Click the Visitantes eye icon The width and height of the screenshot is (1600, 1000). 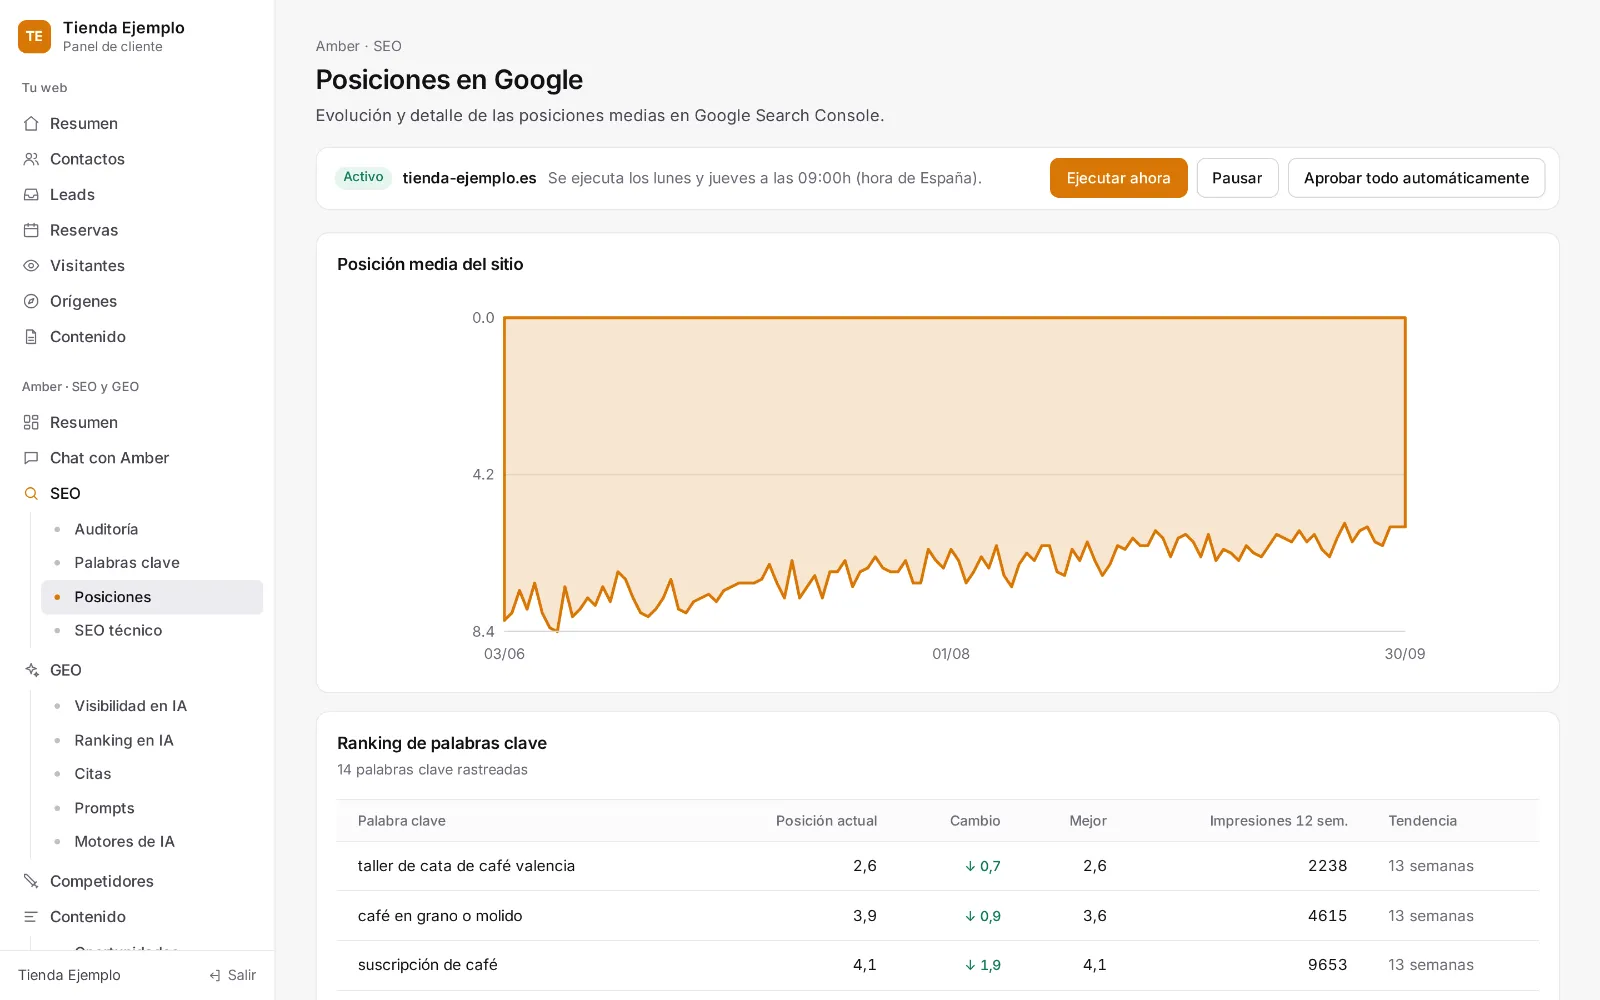(x=31, y=266)
